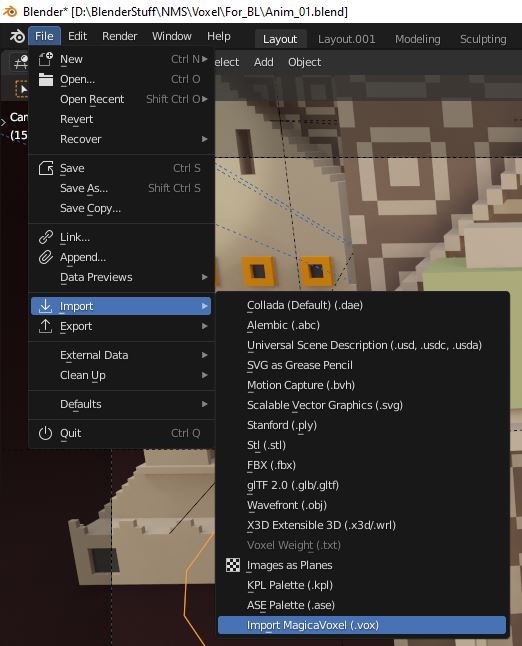Choose Save Copy... menu entry
522x646 pixels.
121,208
